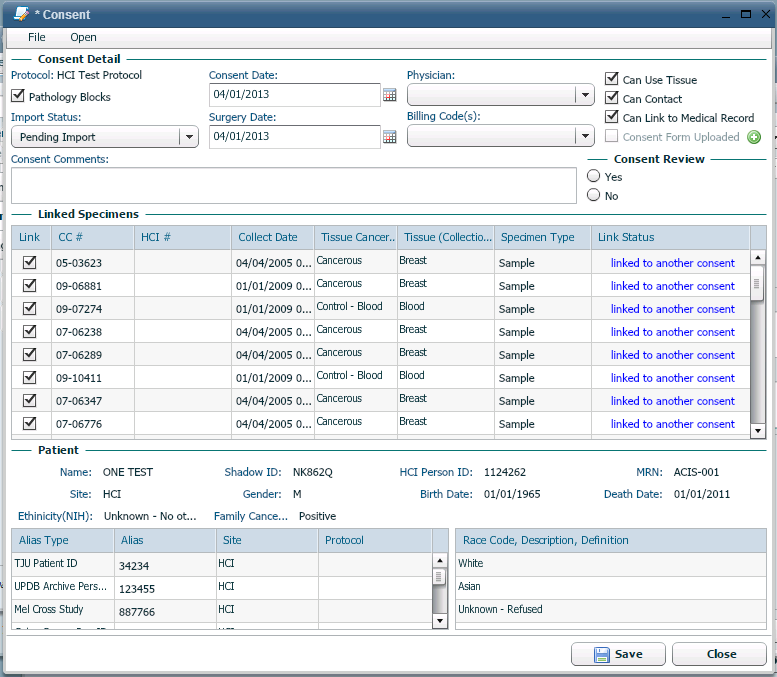This screenshot has width=777, height=677.
Task: Uncheck link for specimen 07-06238
Action: click(30, 331)
